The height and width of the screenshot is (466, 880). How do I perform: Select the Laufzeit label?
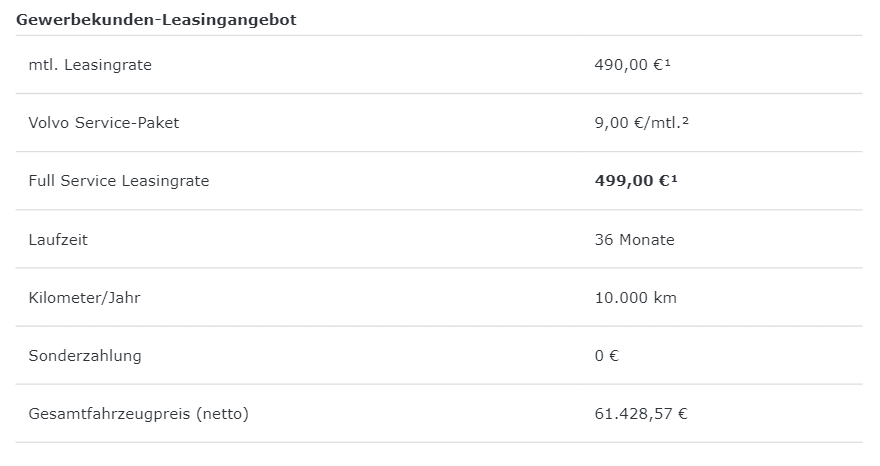click(58, 240)
